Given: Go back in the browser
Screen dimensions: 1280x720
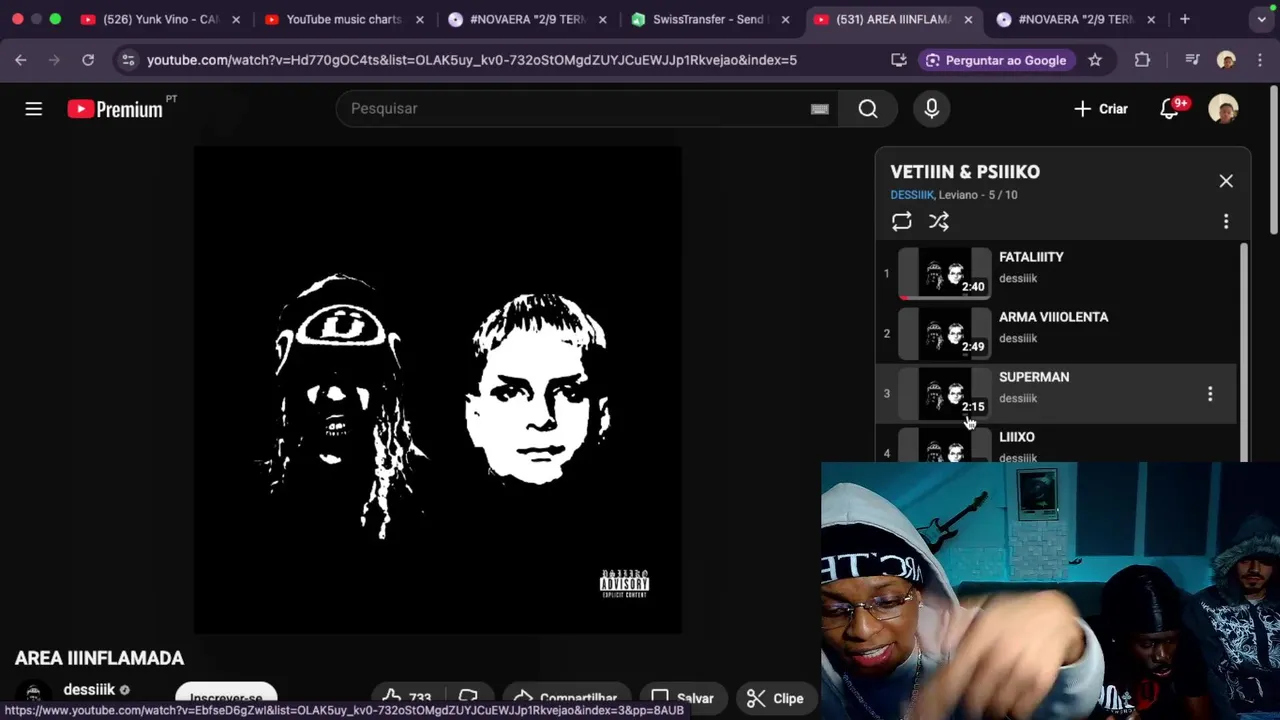Looking at the screenshot, I should [x=21, y=60].
